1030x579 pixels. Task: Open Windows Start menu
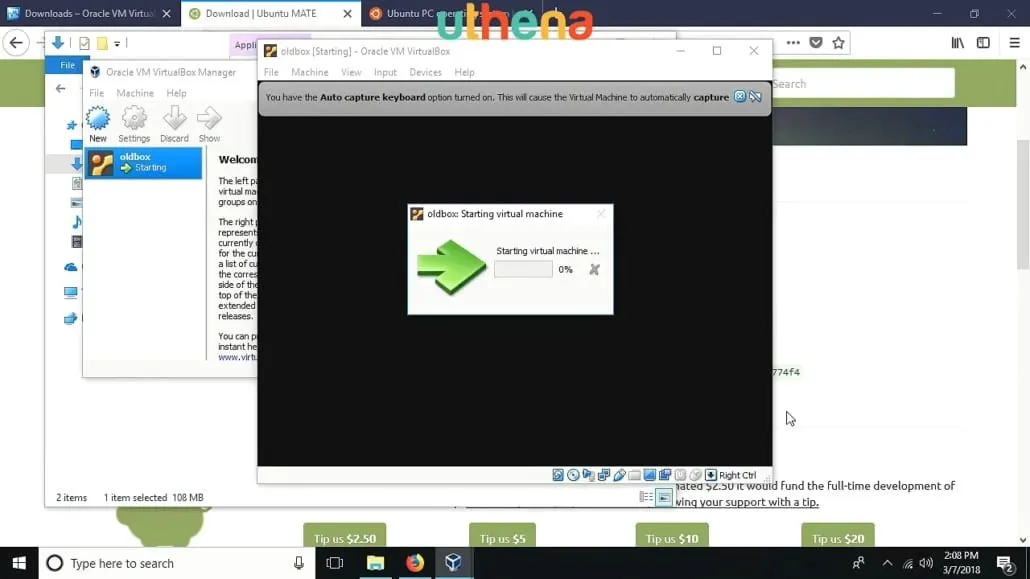(19, 563)
